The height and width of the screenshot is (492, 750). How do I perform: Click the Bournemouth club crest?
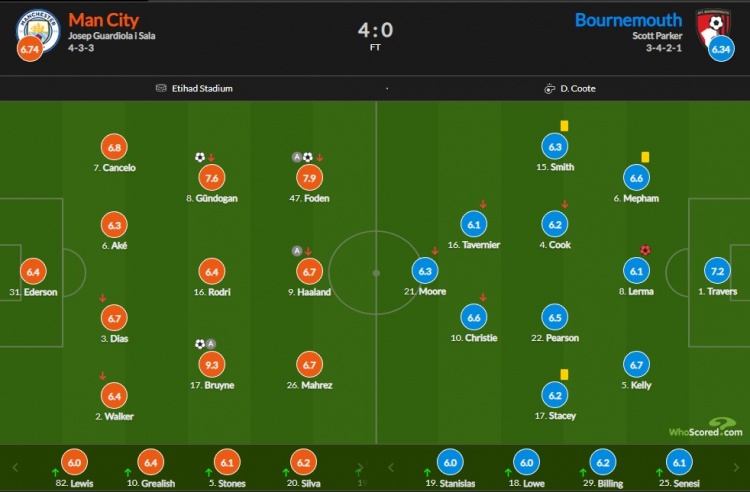713,27
